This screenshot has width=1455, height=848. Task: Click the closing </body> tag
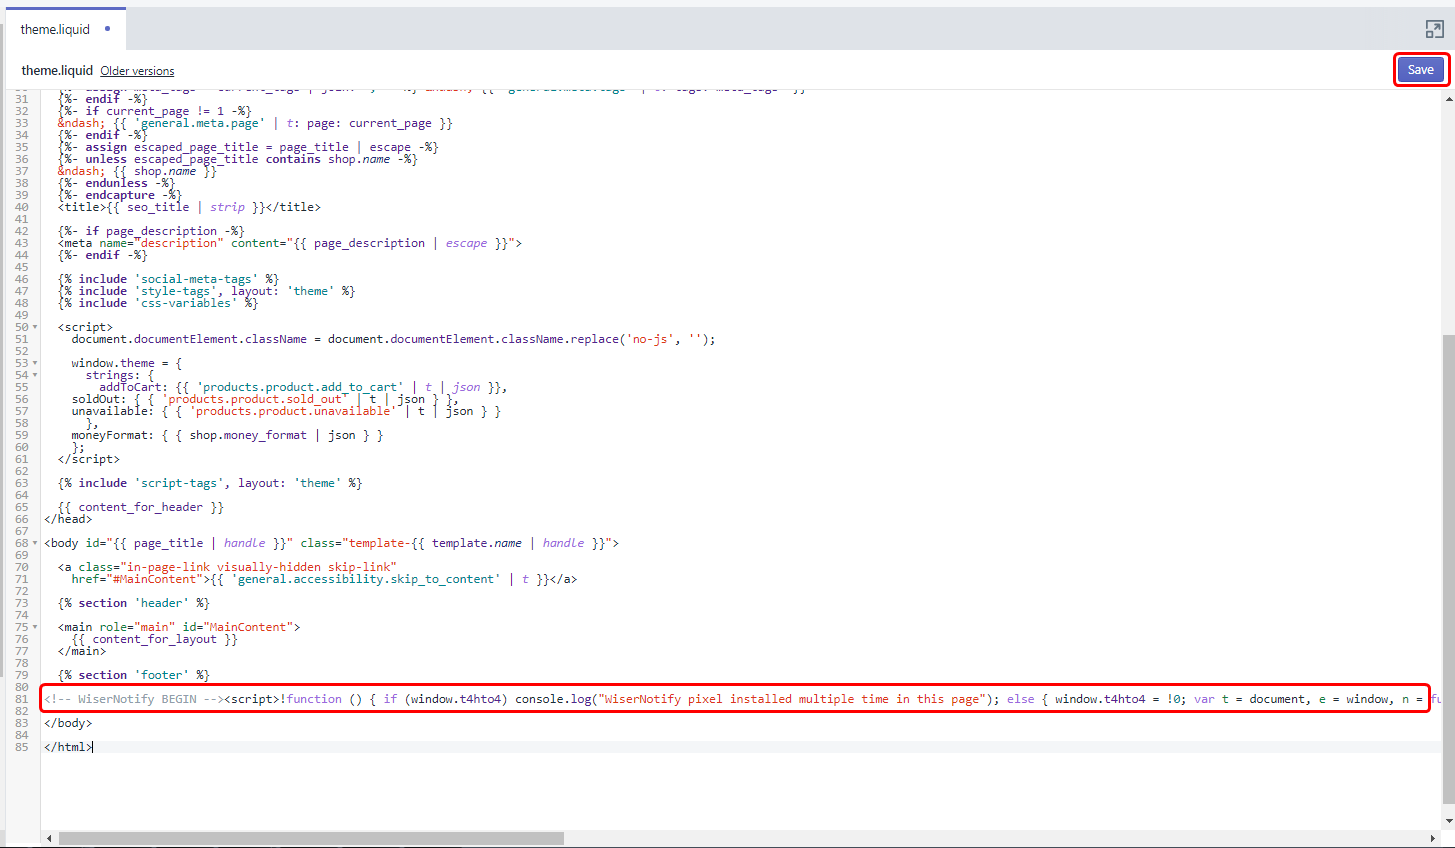(68, 723)
